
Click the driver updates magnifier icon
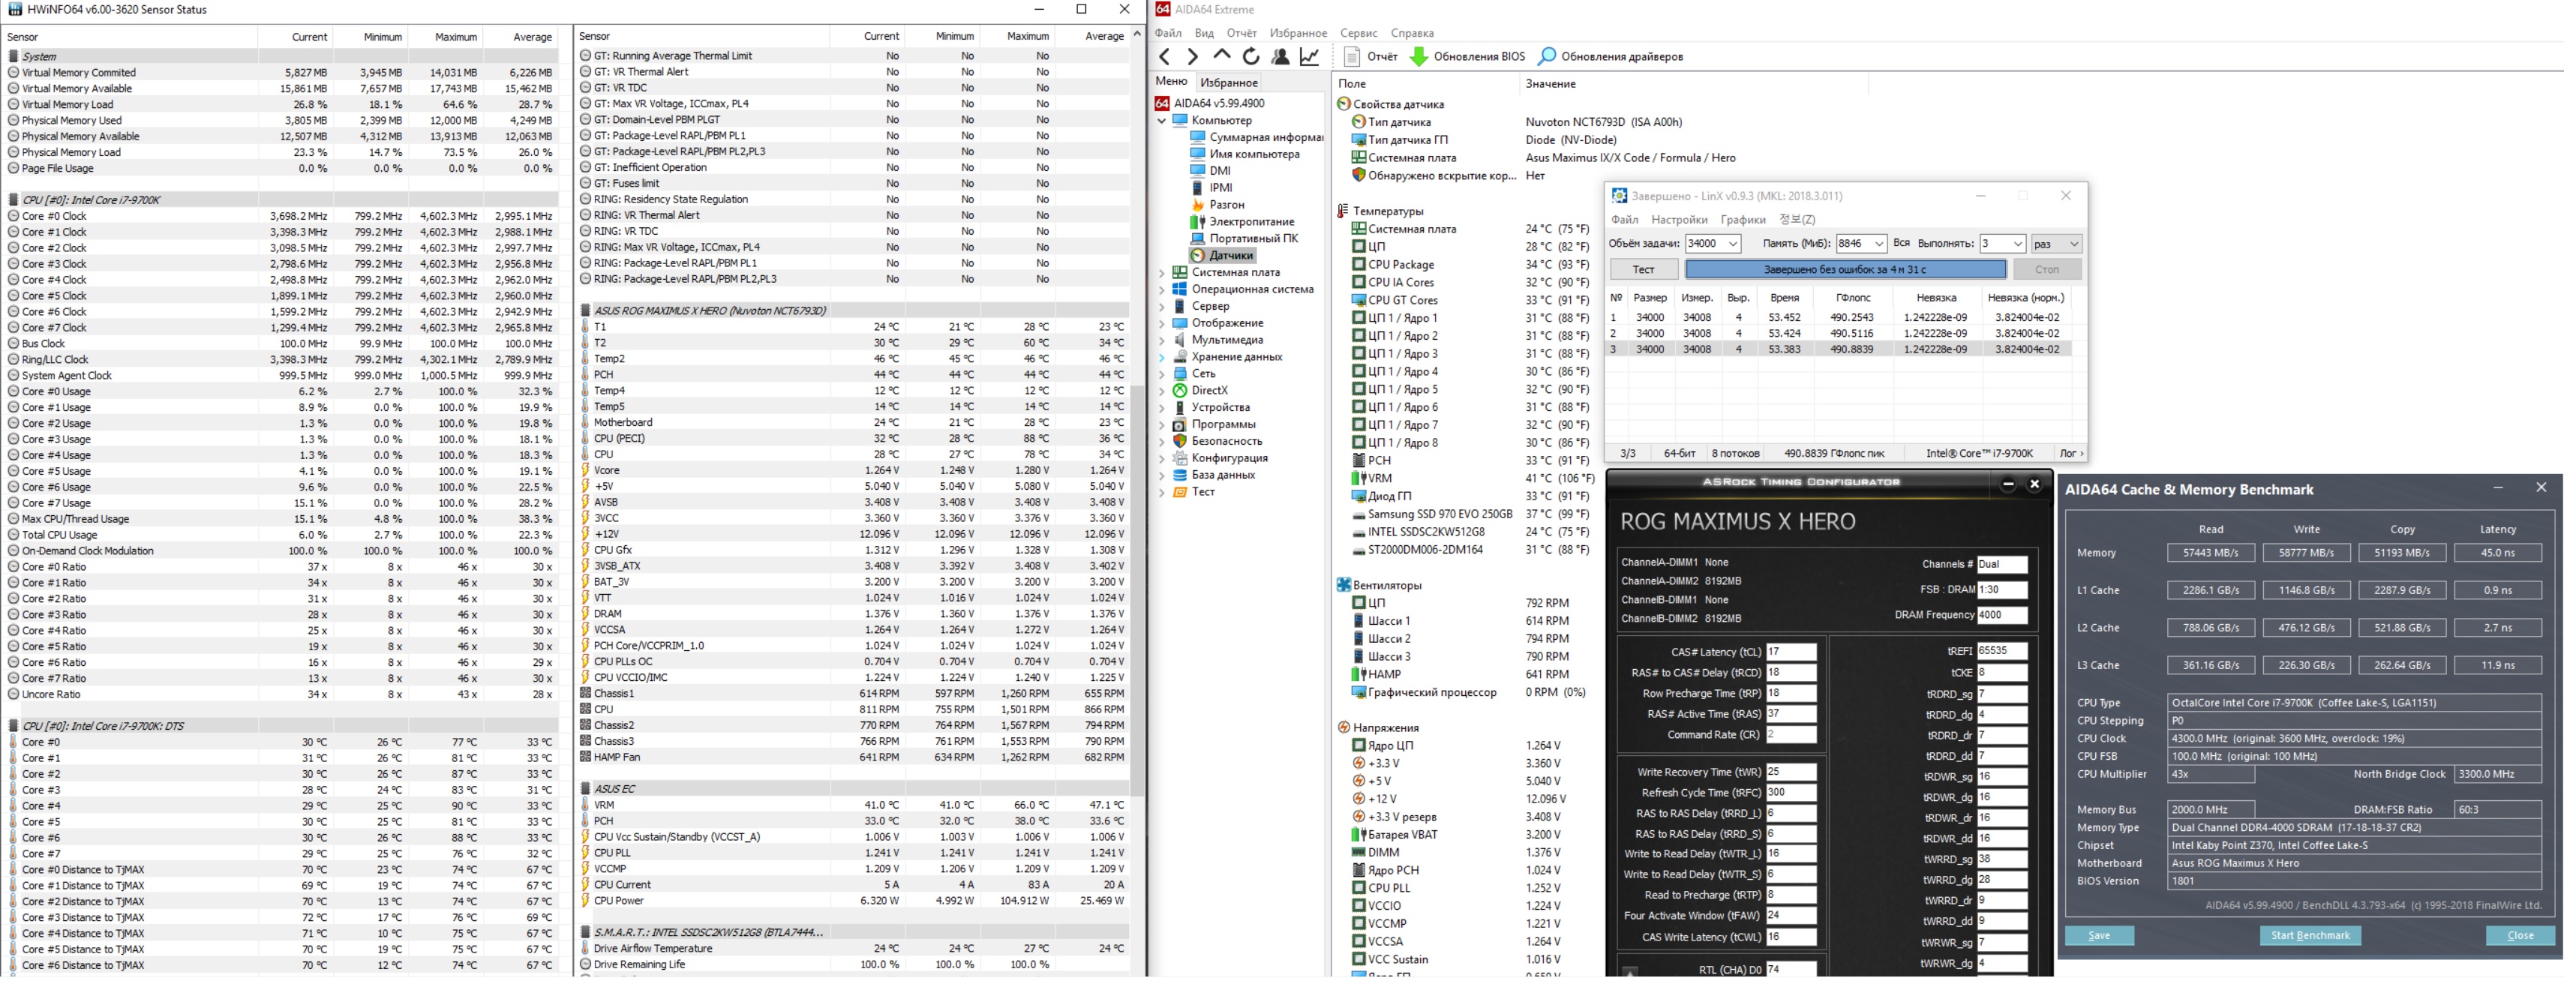(1546, 57)
